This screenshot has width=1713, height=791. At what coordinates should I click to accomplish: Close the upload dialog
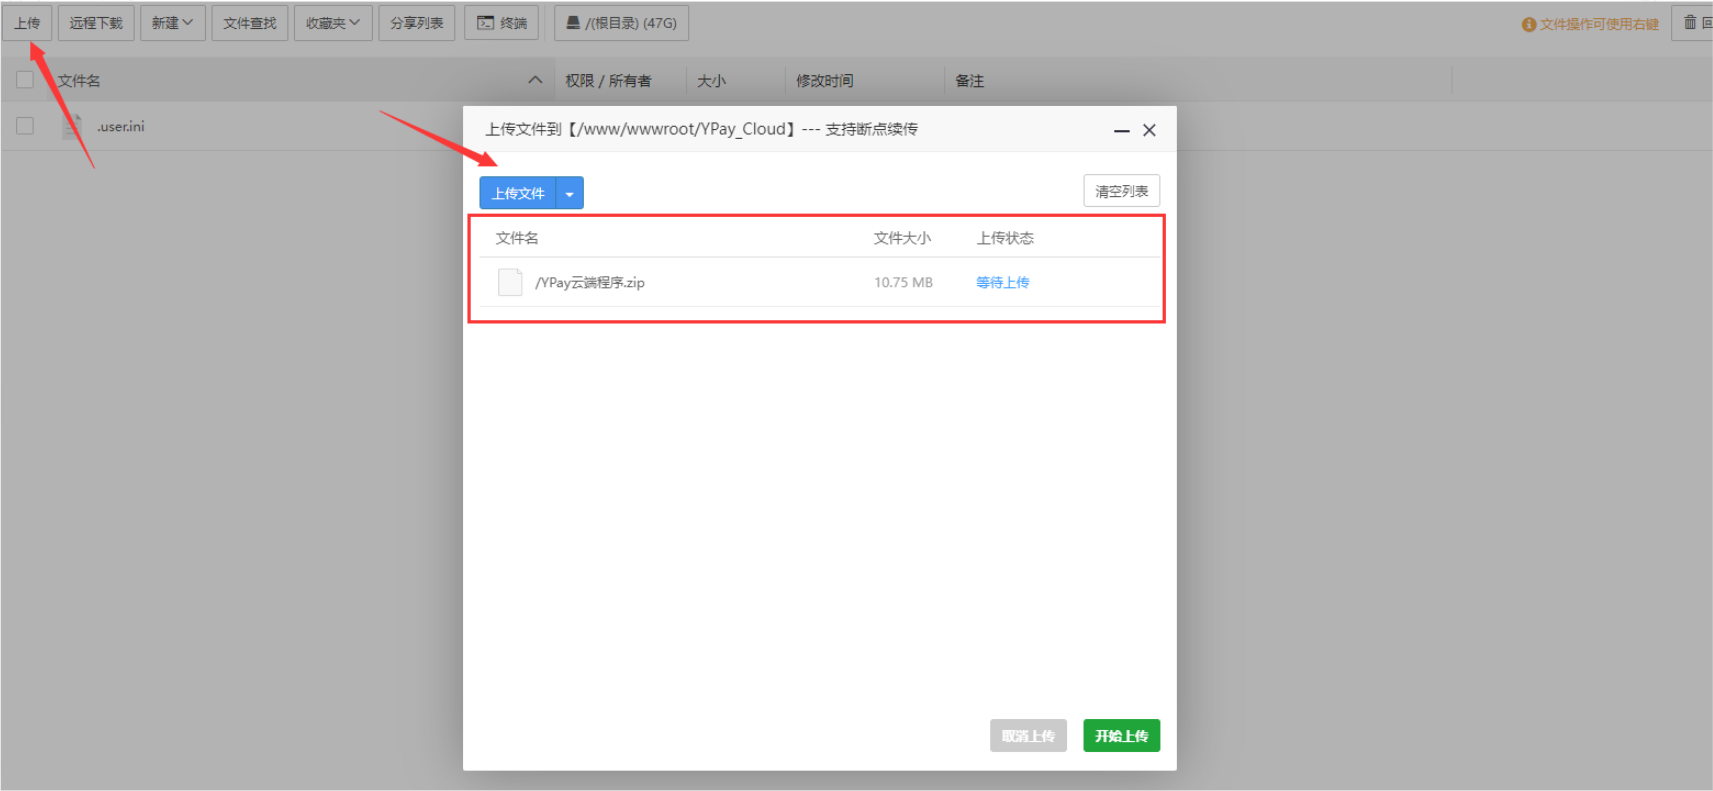click(1150, 130)
